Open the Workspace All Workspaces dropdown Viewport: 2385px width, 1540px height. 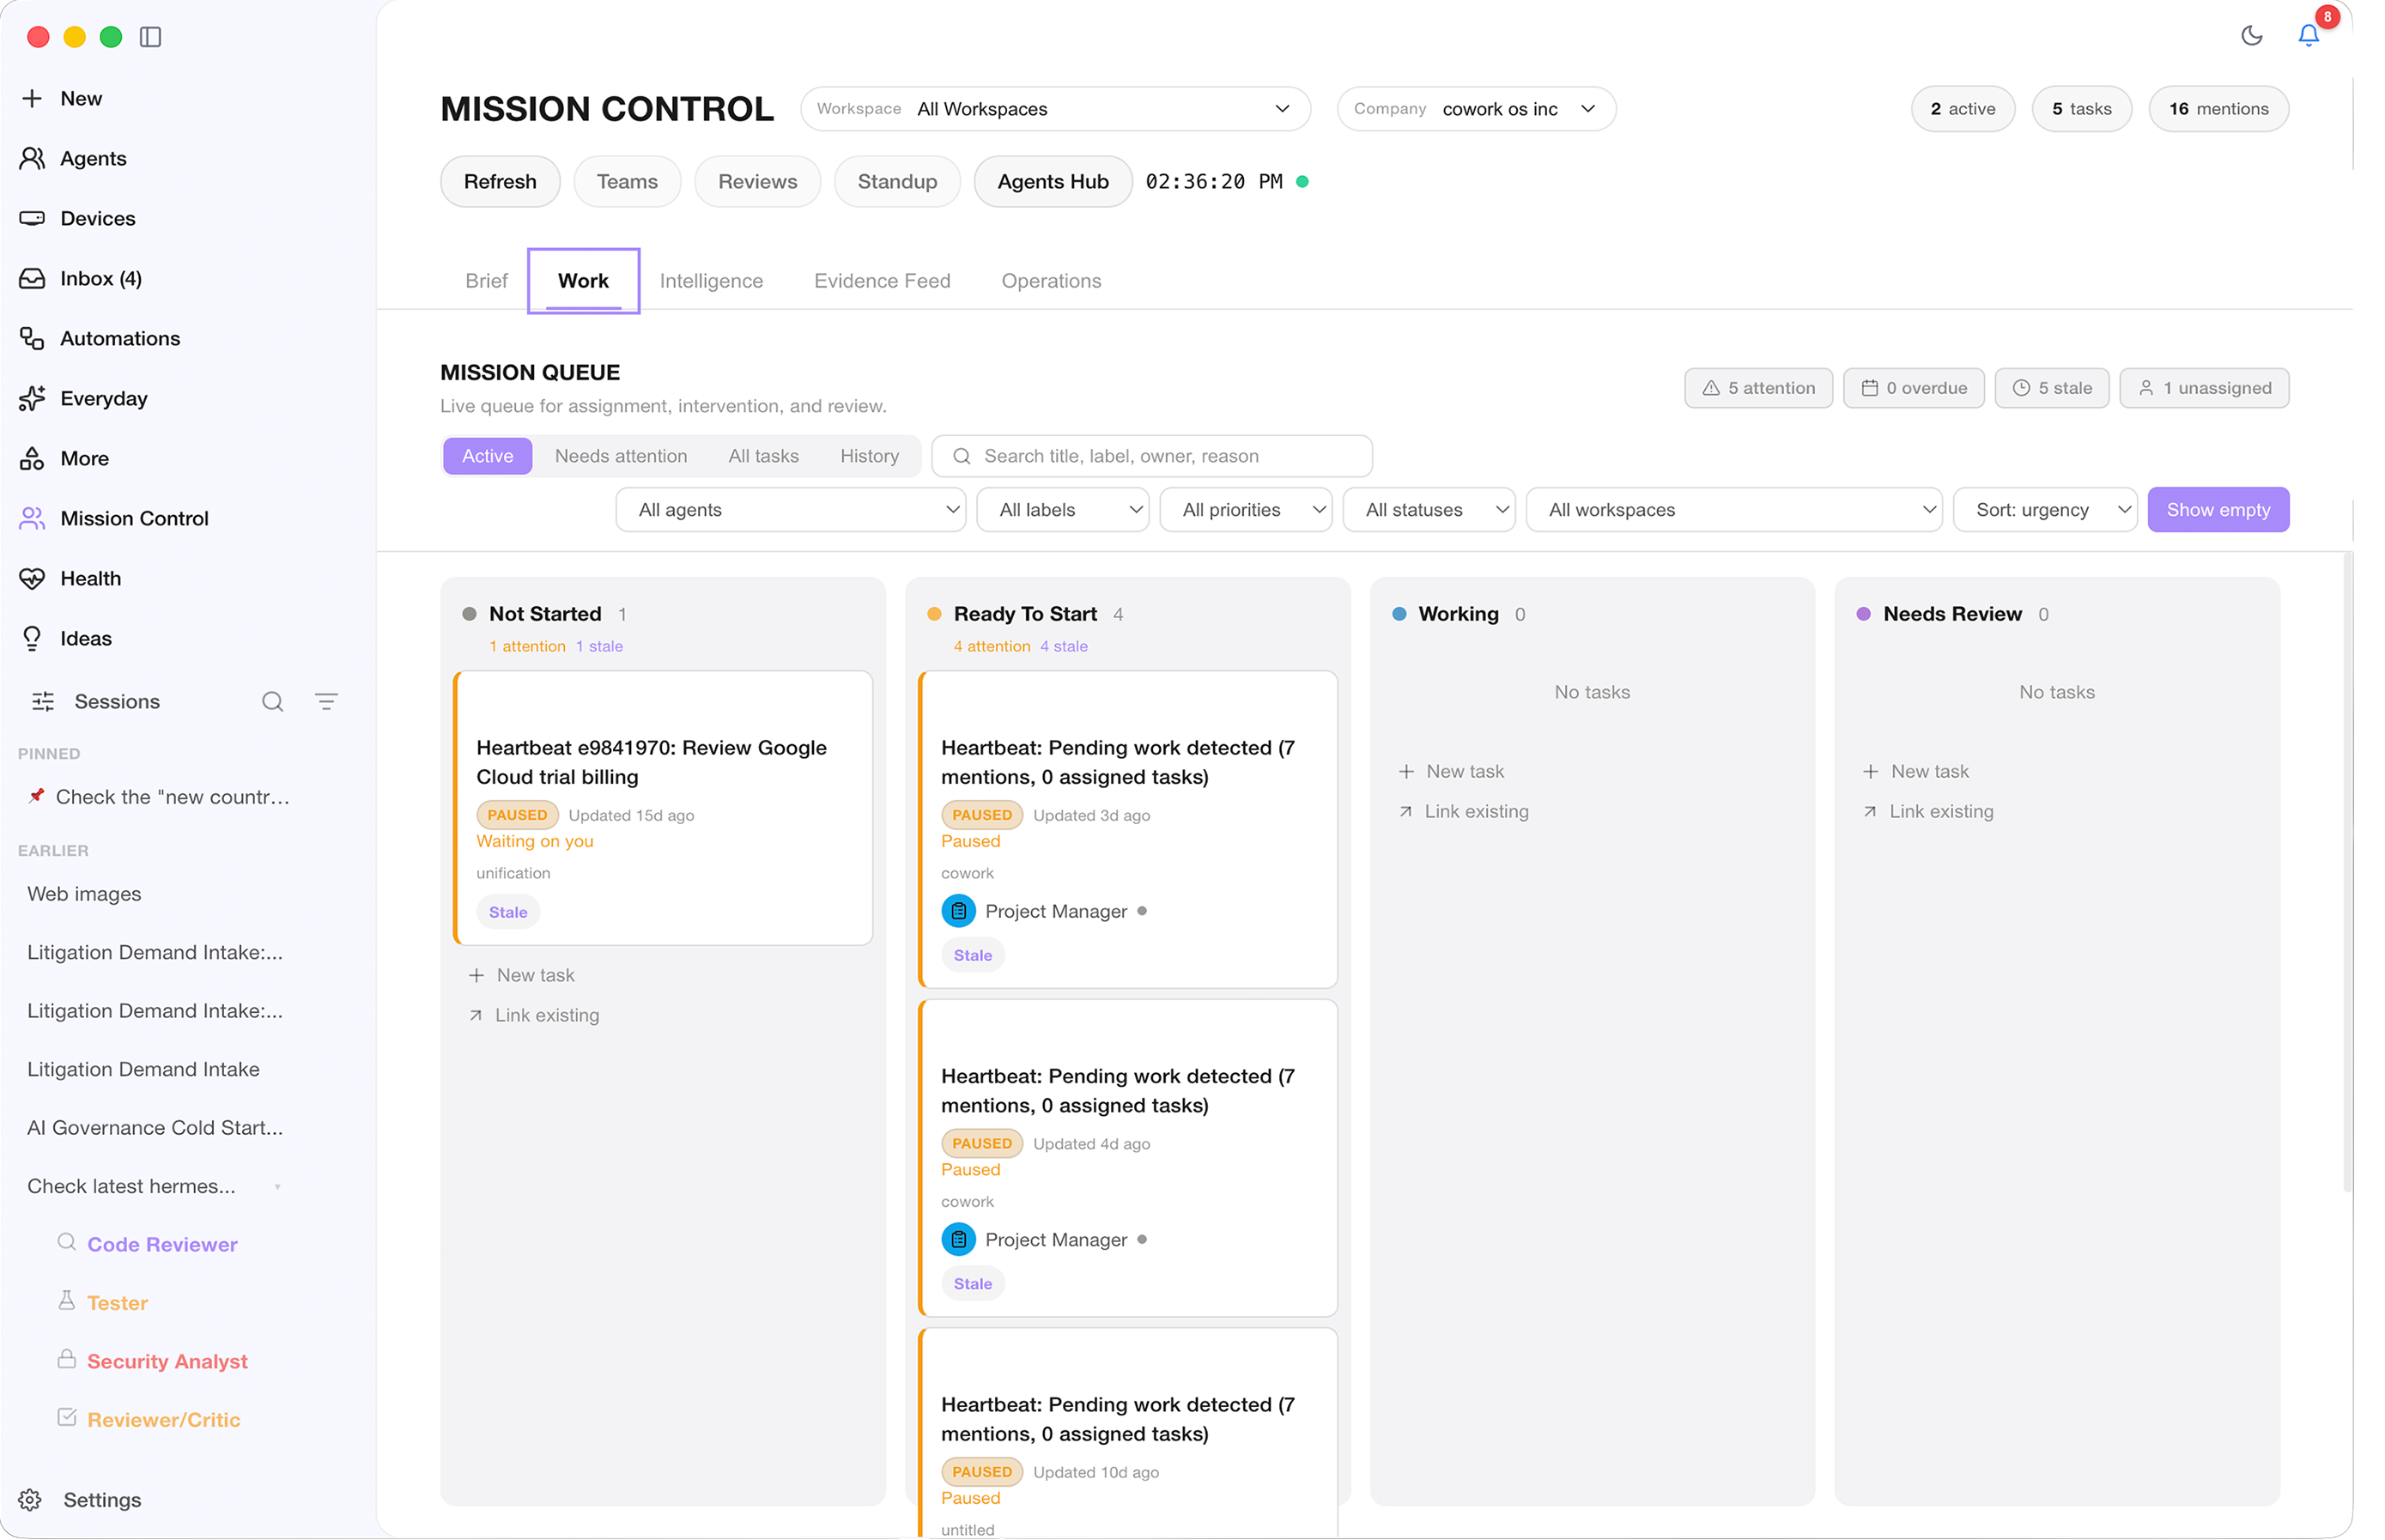point(1055,109)
